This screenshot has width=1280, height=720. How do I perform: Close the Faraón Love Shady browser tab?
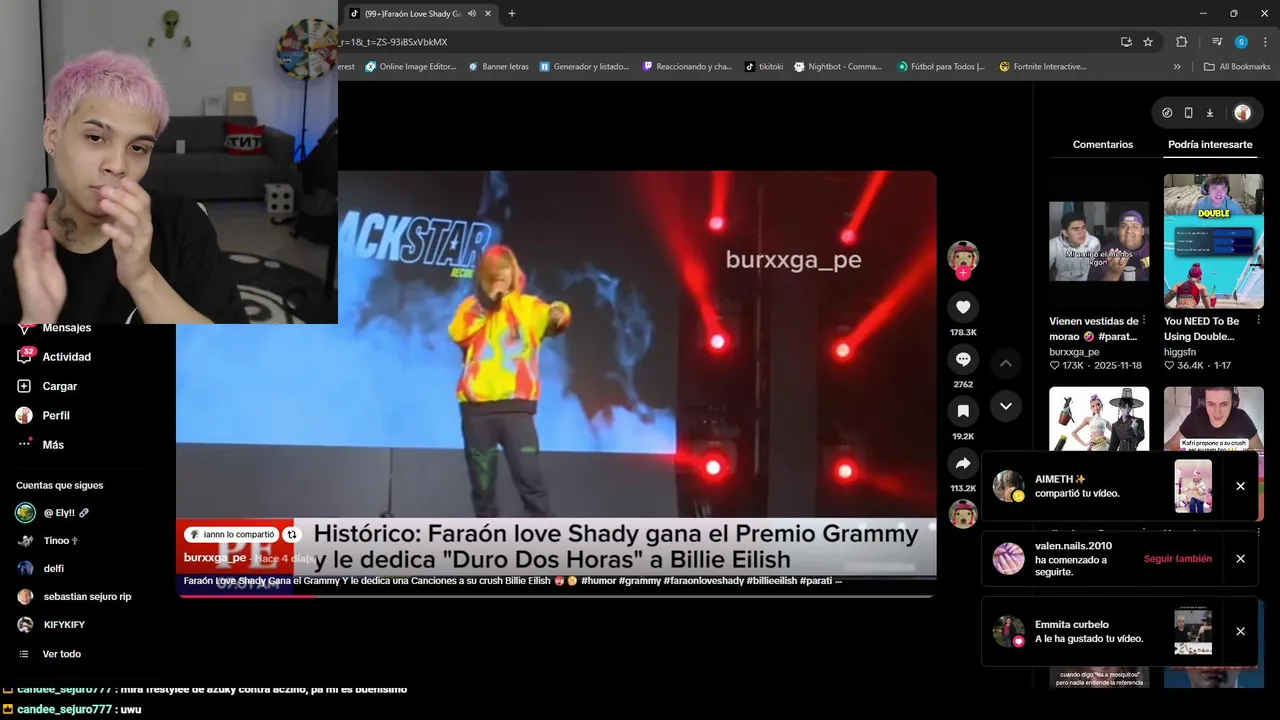[x=487, y=14]
